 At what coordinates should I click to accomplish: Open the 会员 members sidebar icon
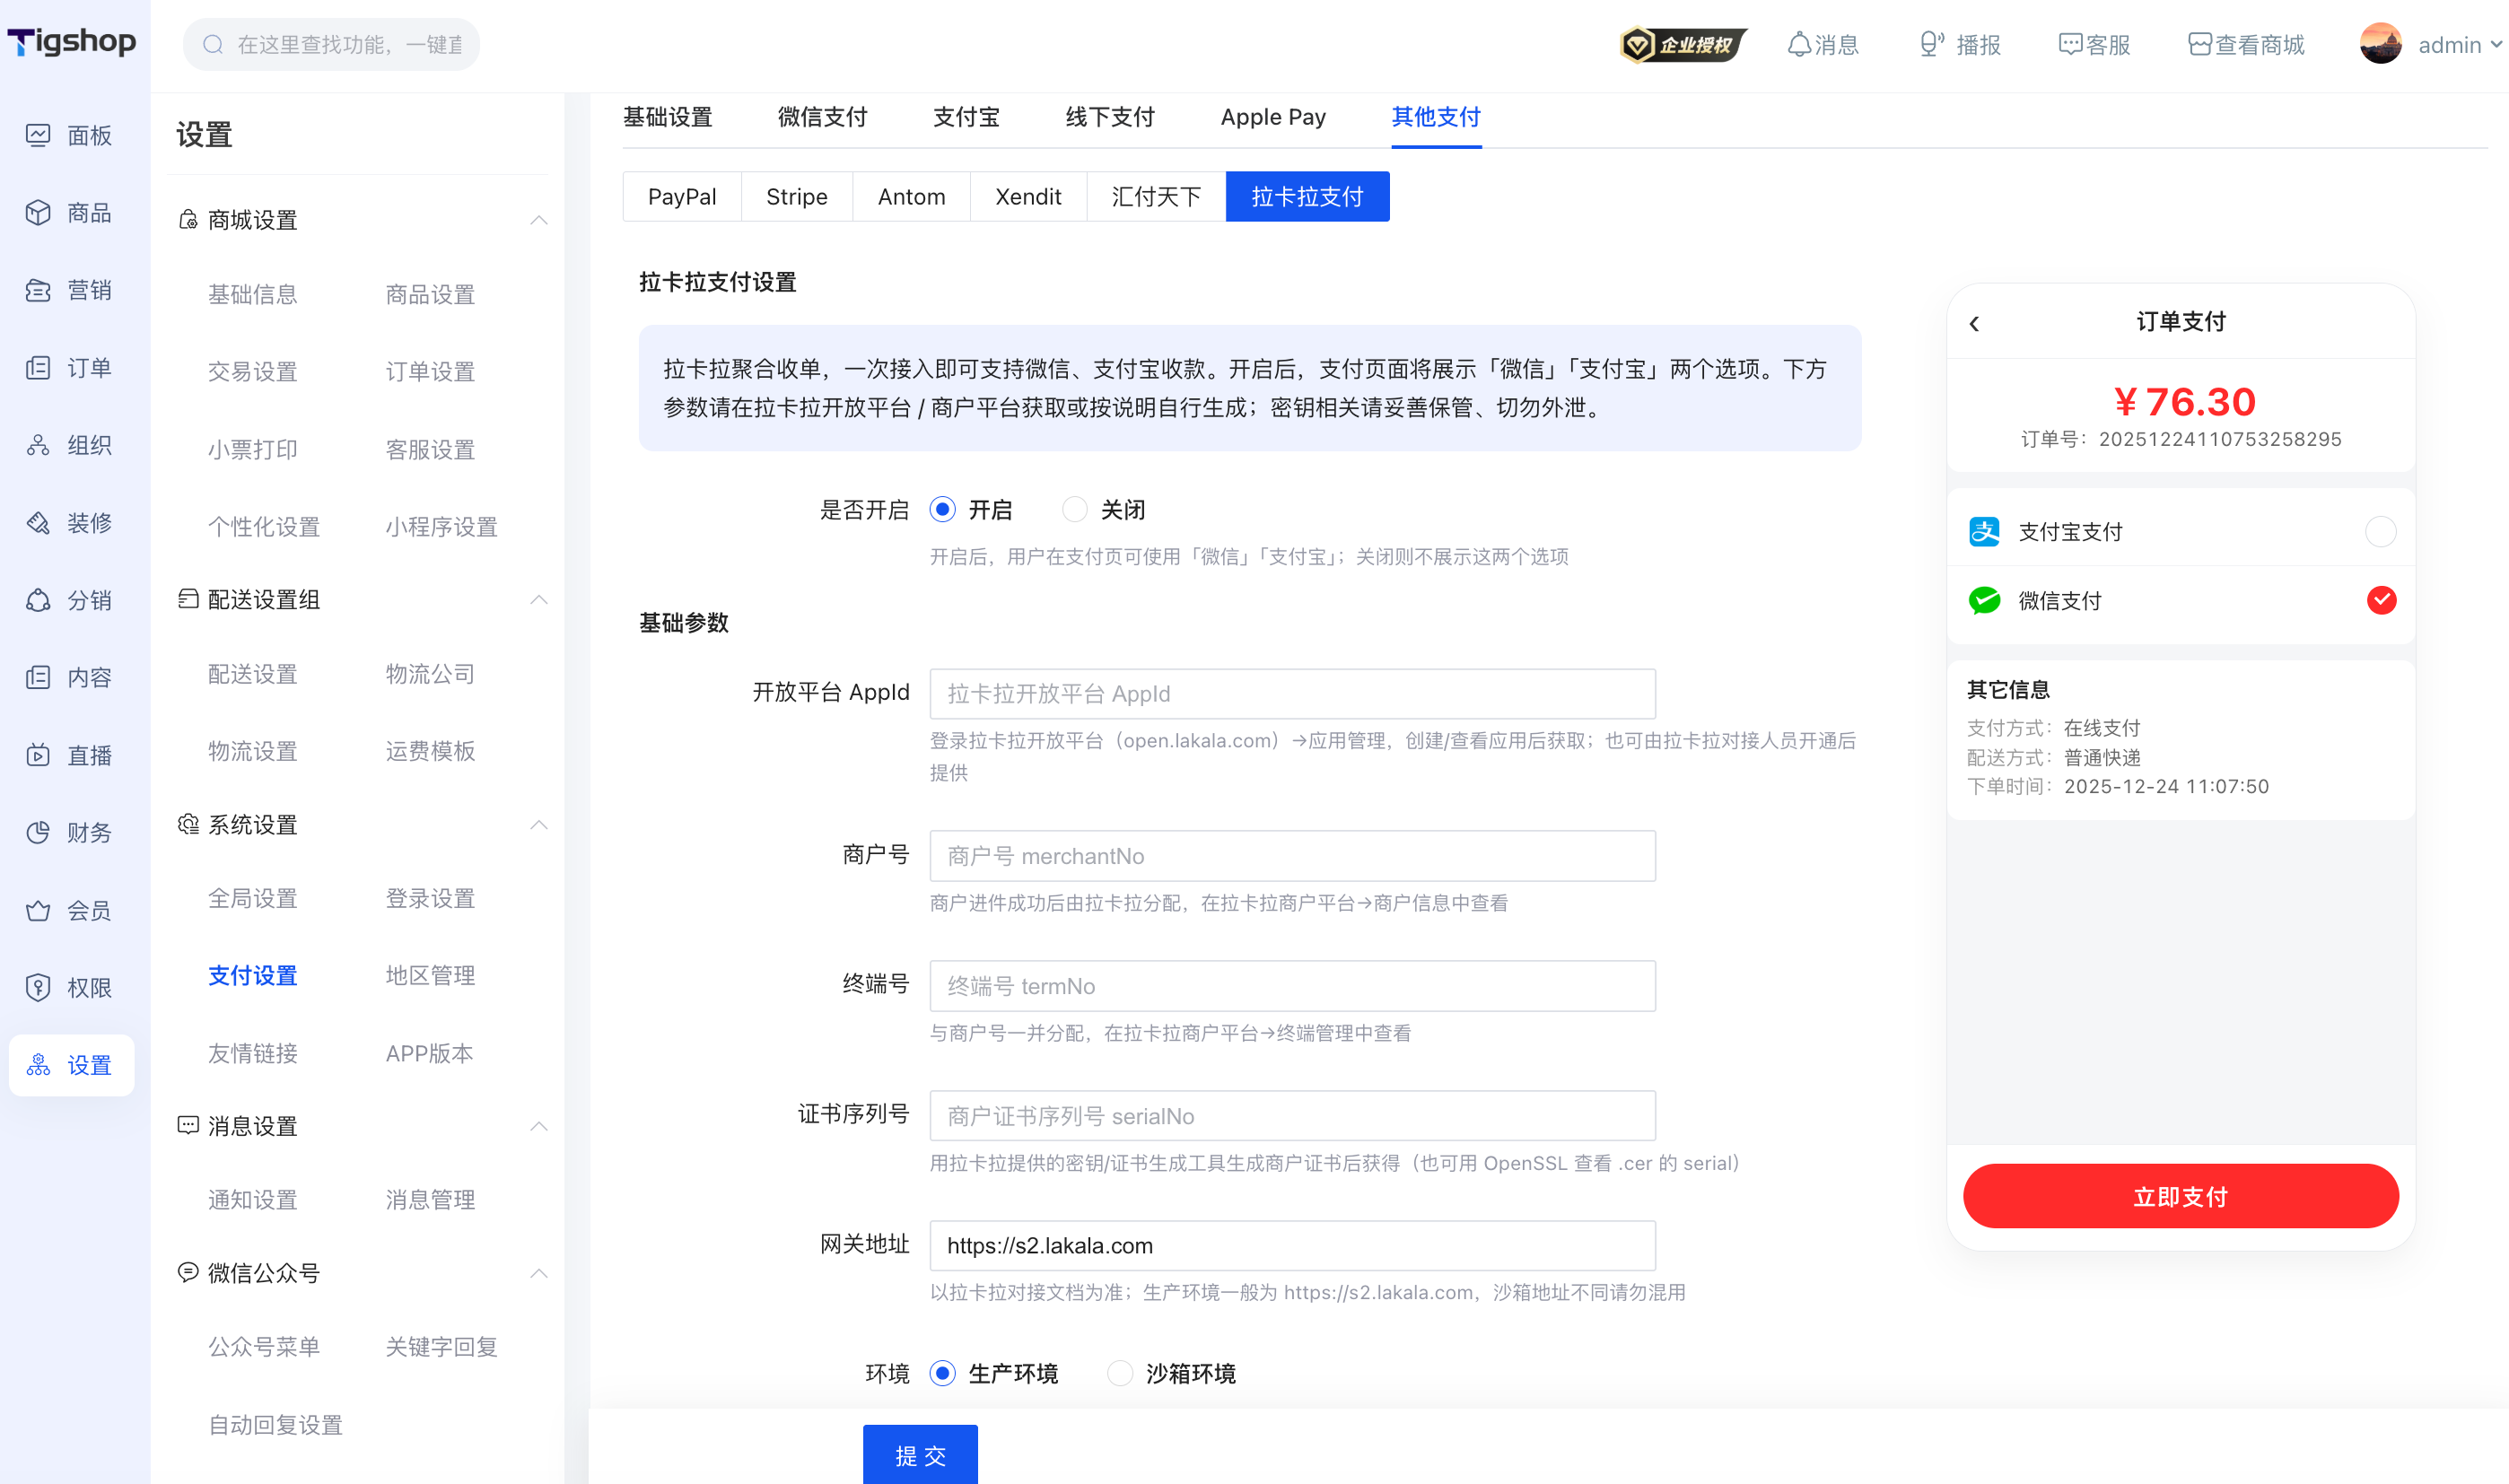[x=38, y=910]
